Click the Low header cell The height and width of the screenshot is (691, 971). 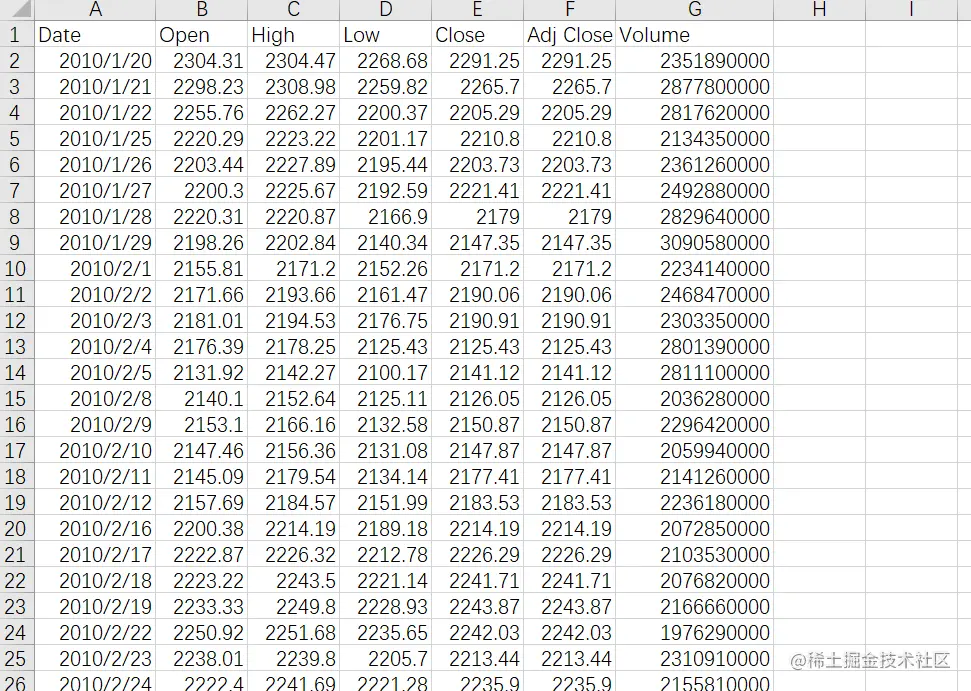(386, 35)
